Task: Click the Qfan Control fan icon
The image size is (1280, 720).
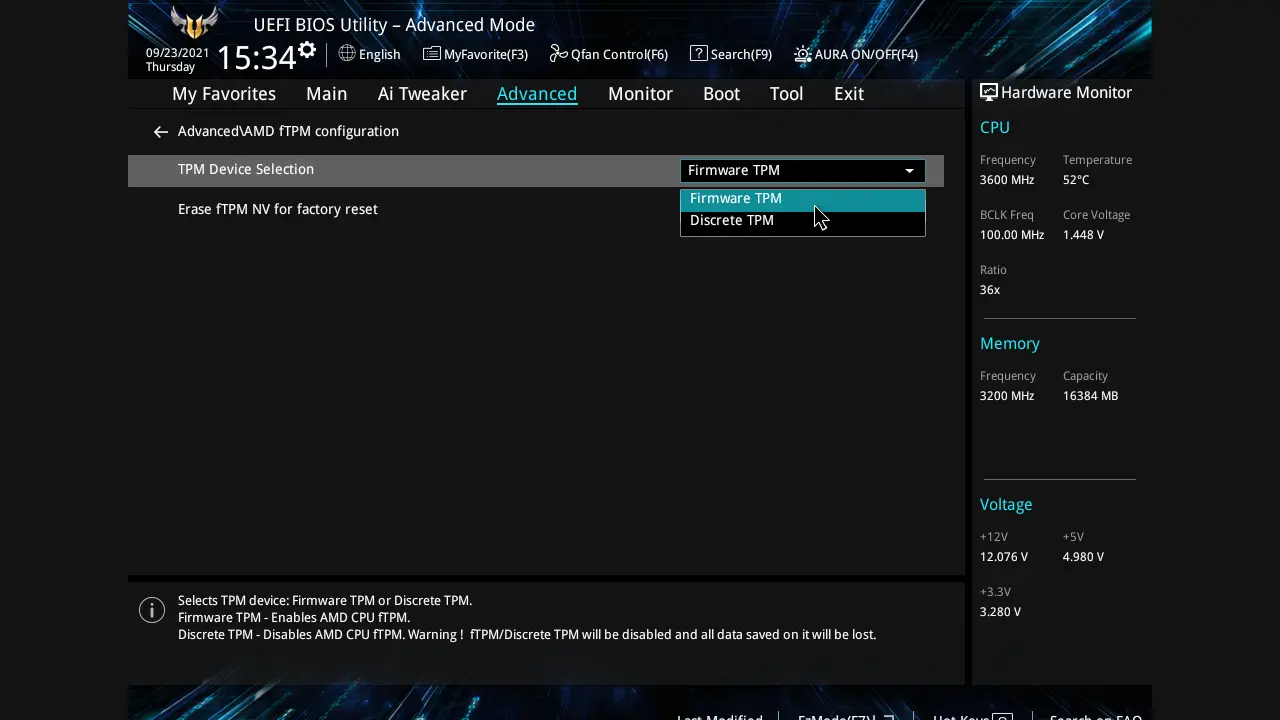Action: click(x=559, y=54)
